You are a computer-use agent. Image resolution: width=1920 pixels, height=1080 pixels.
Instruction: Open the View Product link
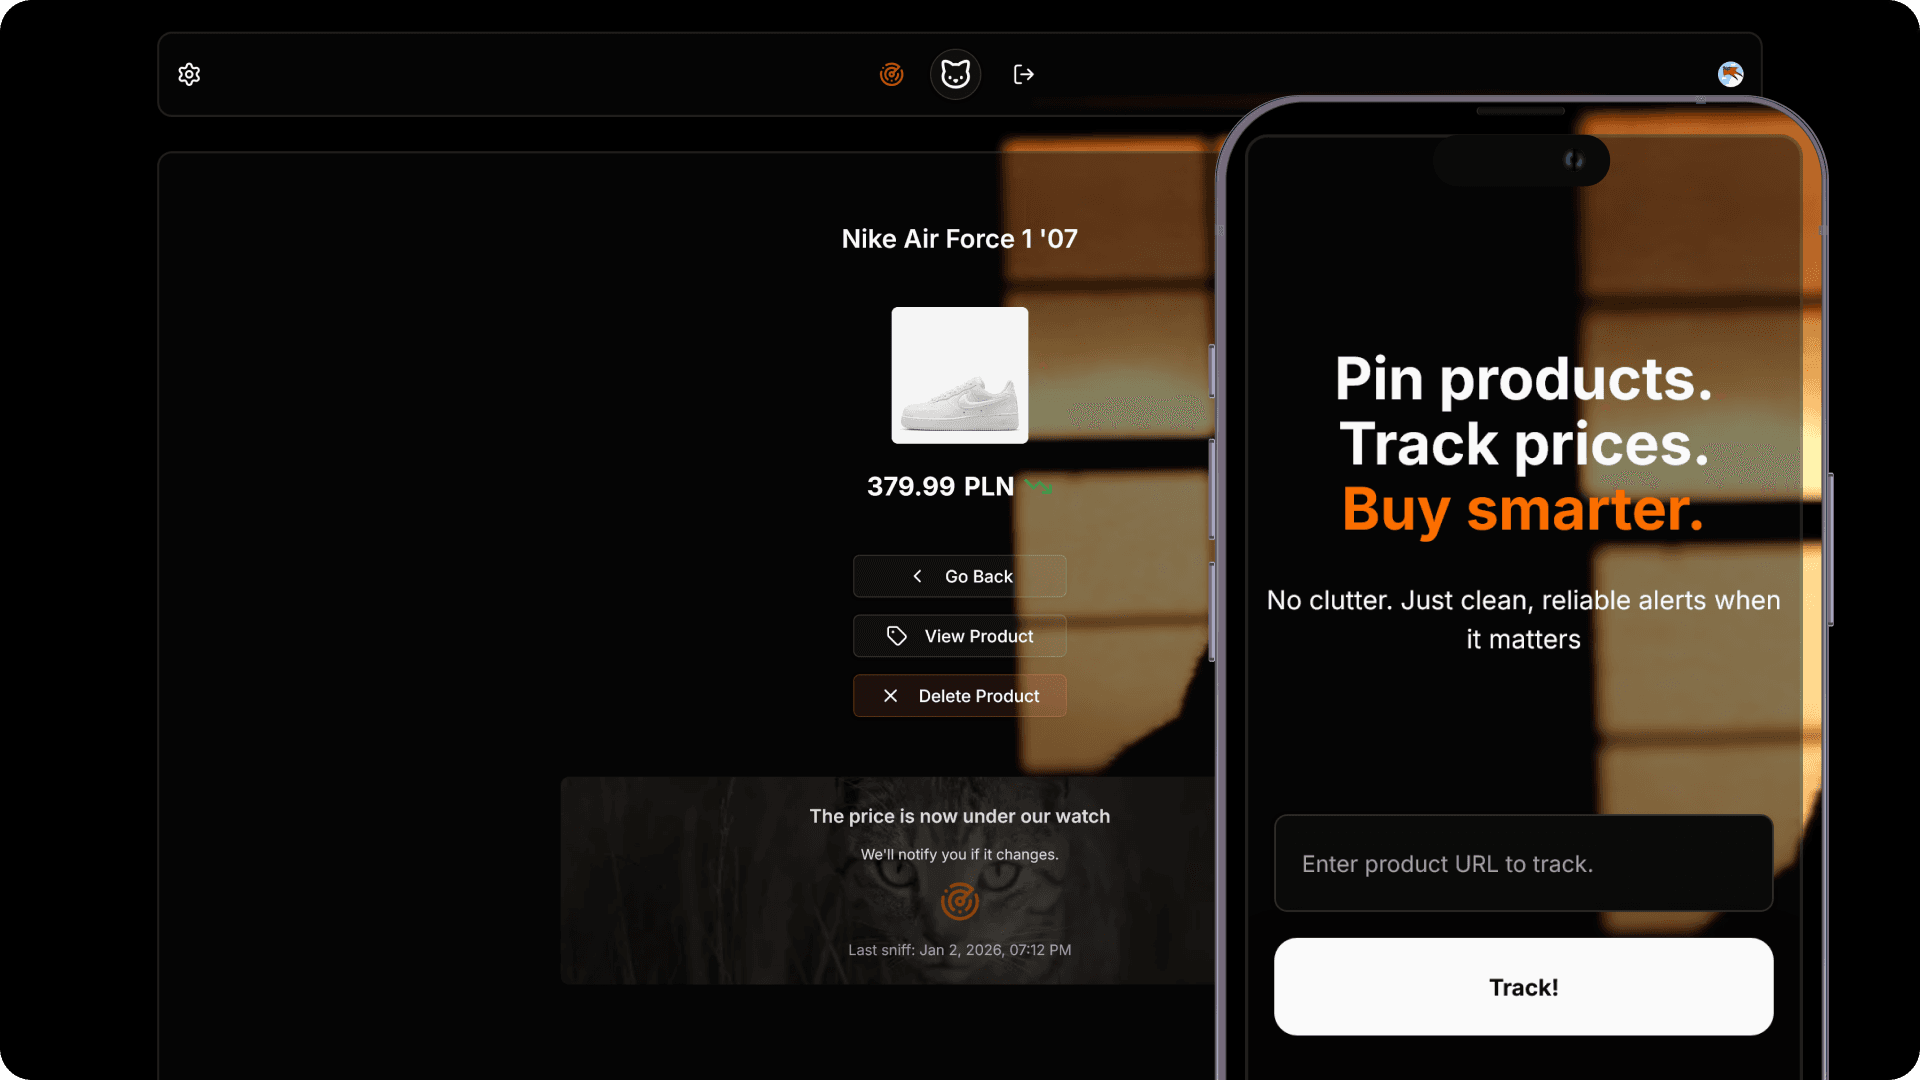click(960, 636)
